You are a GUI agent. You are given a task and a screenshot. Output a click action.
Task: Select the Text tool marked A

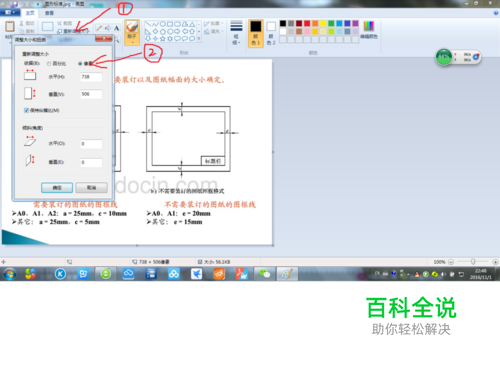(116, 28)
